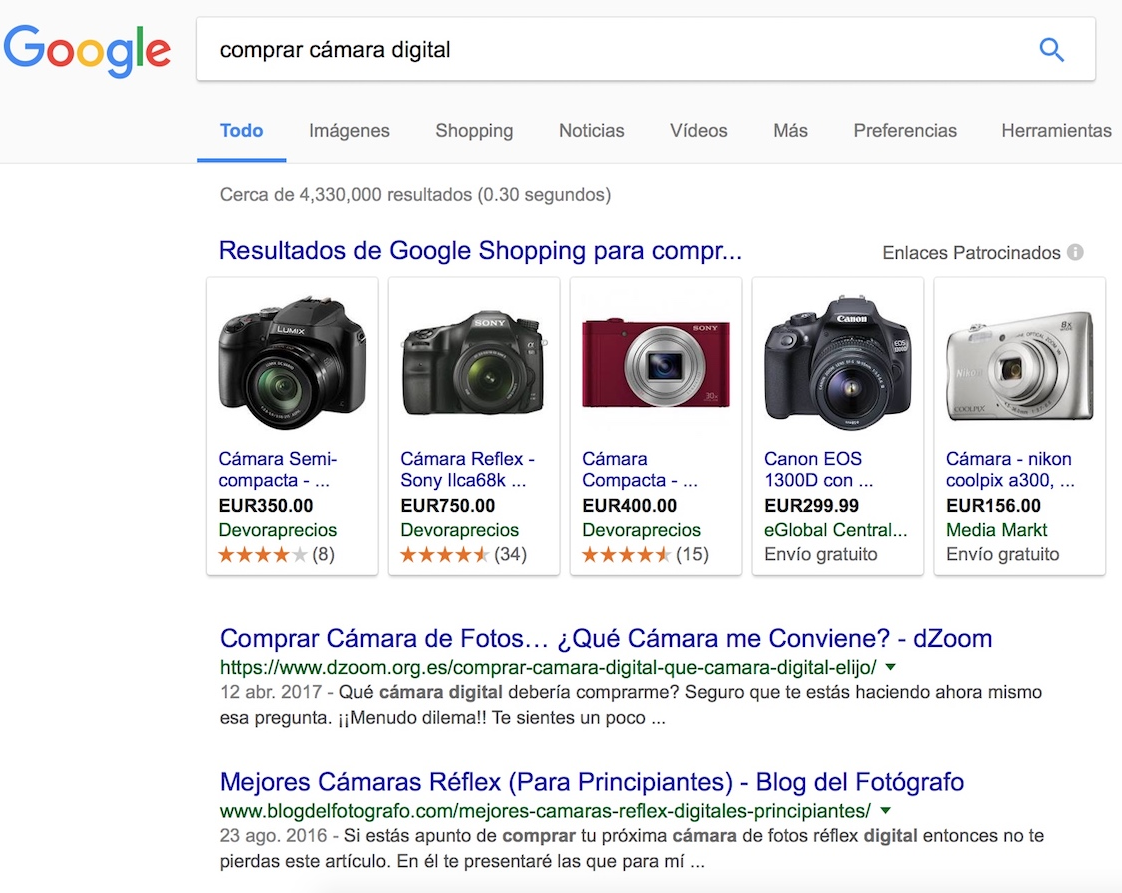1122x893 pixels.
Task: Open the Resultados de Google Shopping heading link
Action: click(x=480, y=251)
